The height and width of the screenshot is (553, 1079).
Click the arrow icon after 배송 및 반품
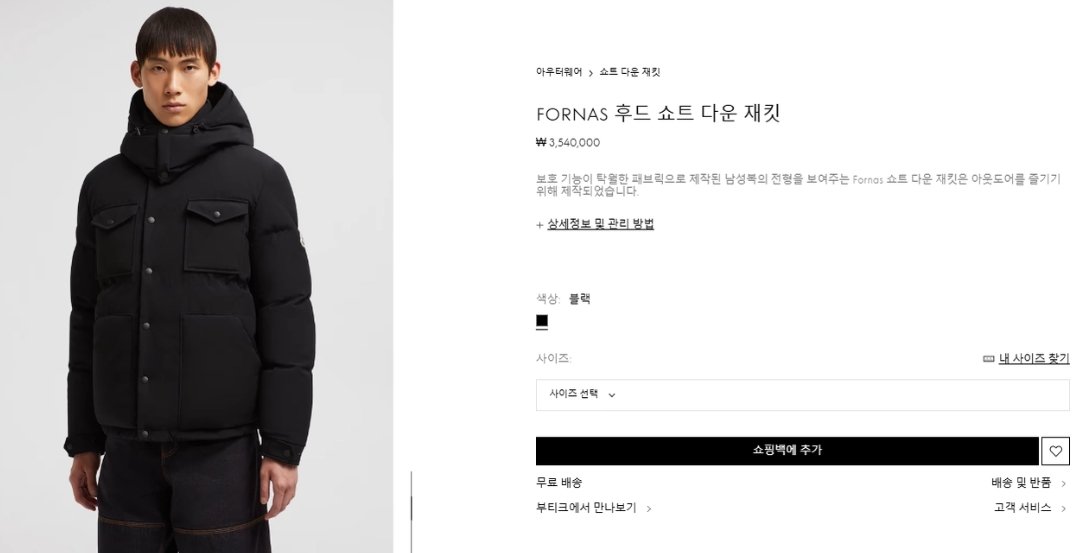(x=1063, y=483)
